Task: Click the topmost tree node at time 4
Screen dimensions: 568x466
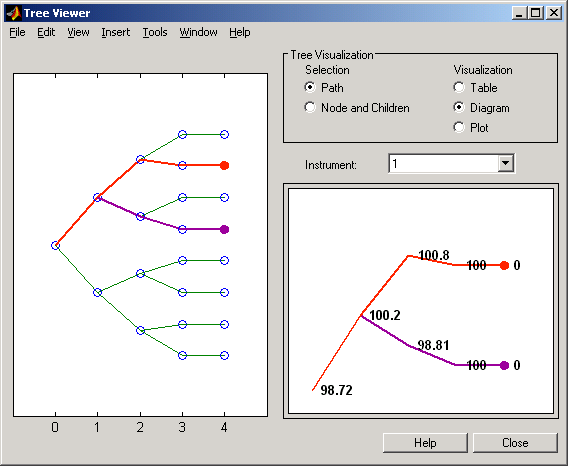Action: click(225, 134)
